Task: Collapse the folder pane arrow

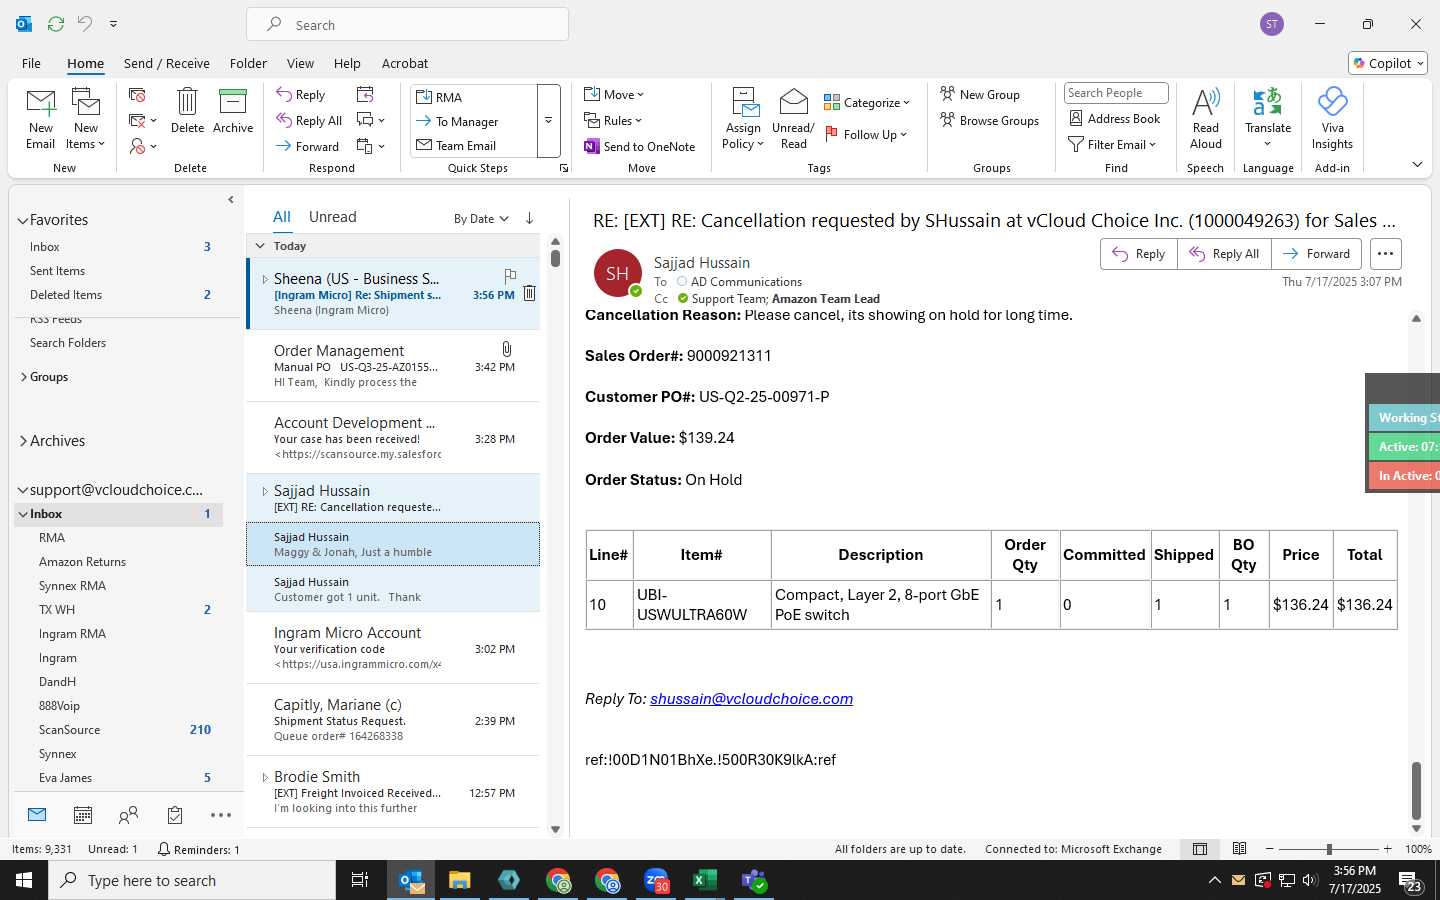Action: [x=231, y=199]
